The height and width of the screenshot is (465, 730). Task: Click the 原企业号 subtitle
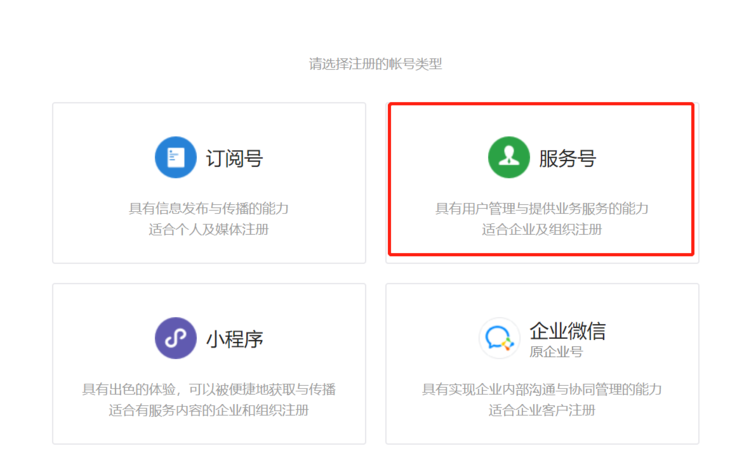tap(556, 352)
